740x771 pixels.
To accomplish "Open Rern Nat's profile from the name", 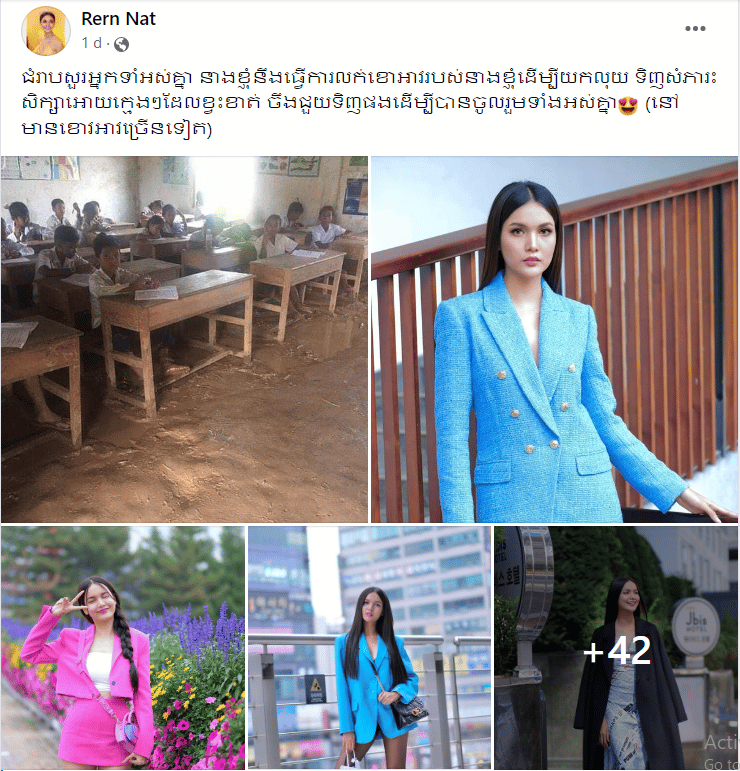I will pyautogui.click(x=118, y=19).
